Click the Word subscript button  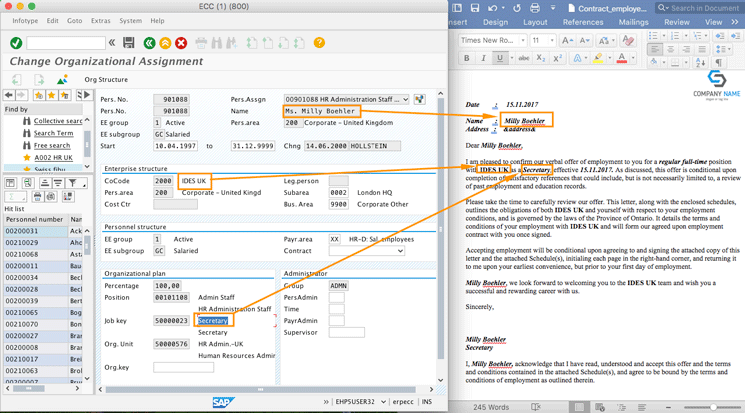[541, 58]
